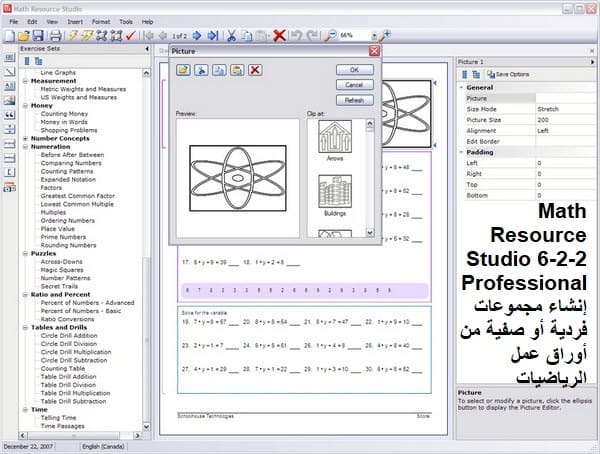Collapse the Puzzles tree group

(26, 253)
